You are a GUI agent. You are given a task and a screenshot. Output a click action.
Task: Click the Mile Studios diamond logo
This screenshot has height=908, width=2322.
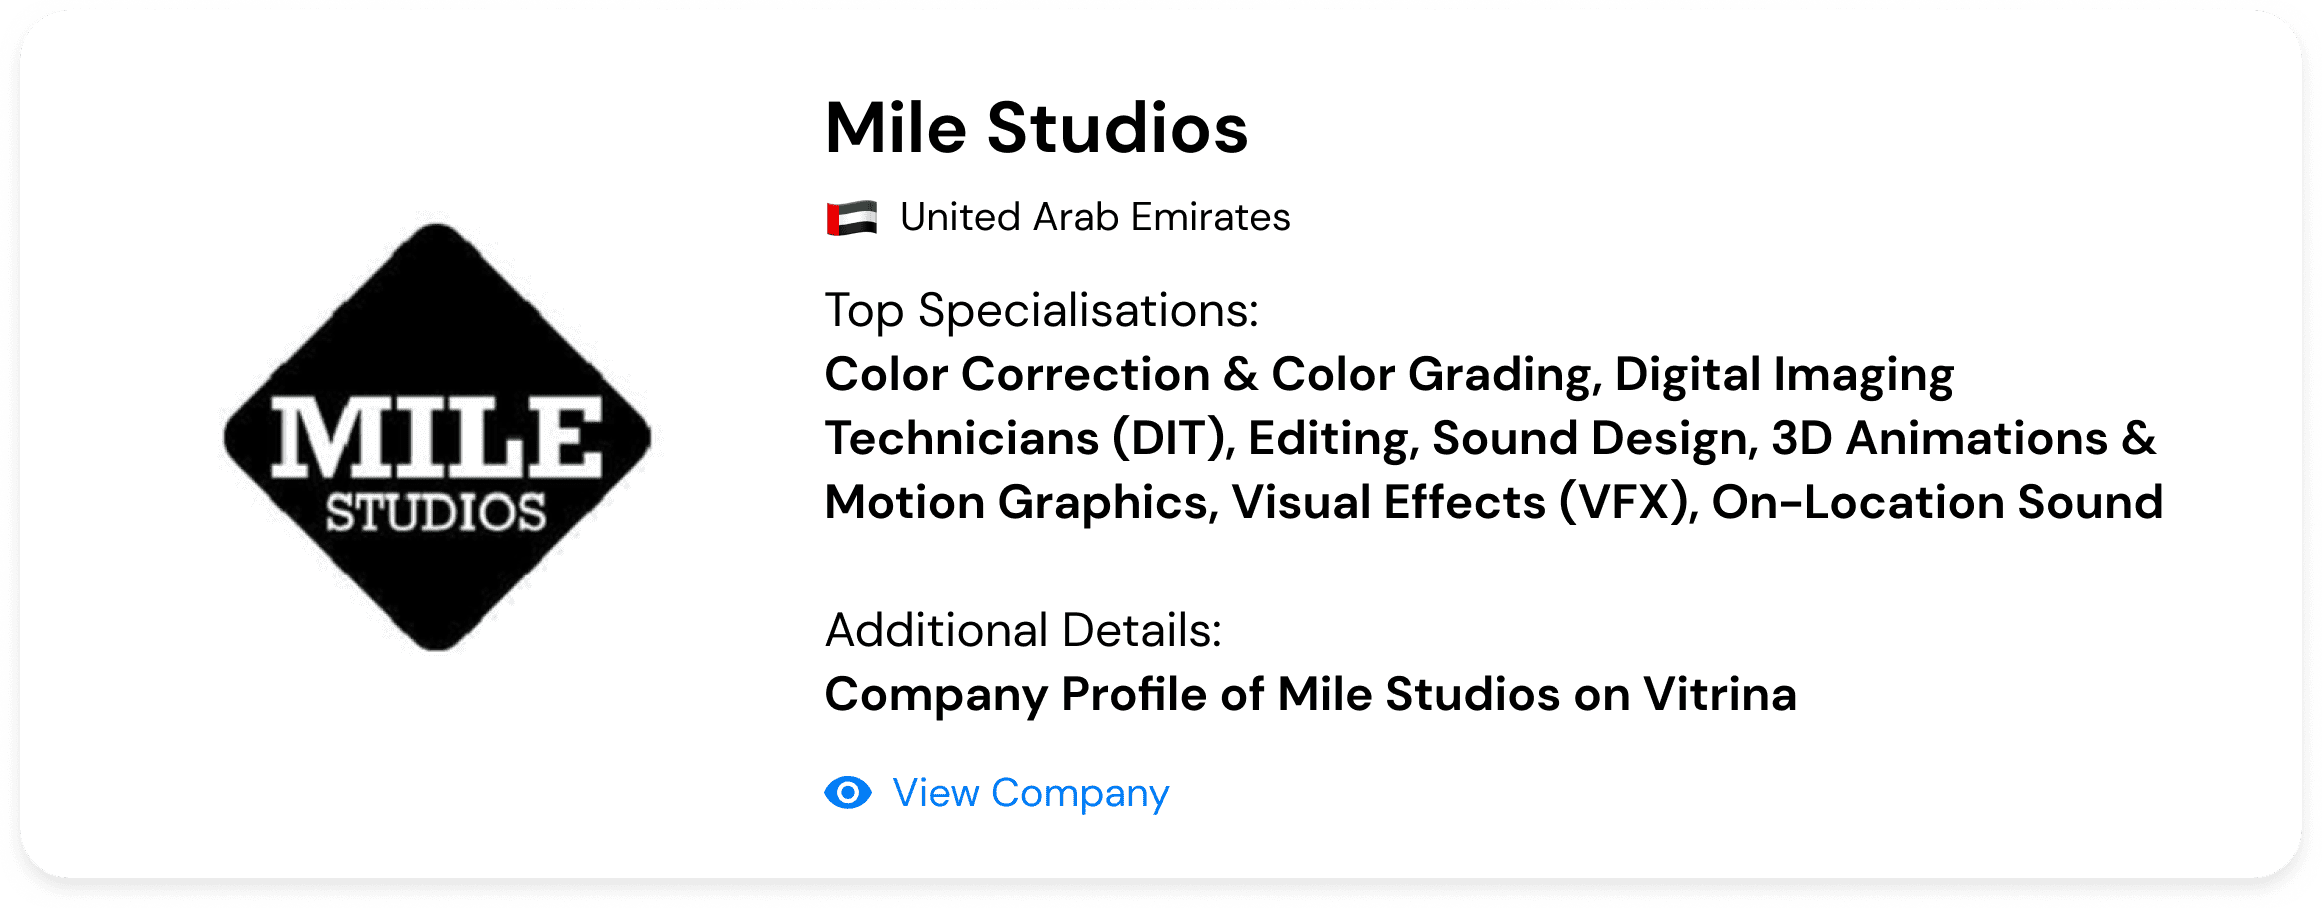(x=437, y=437)
